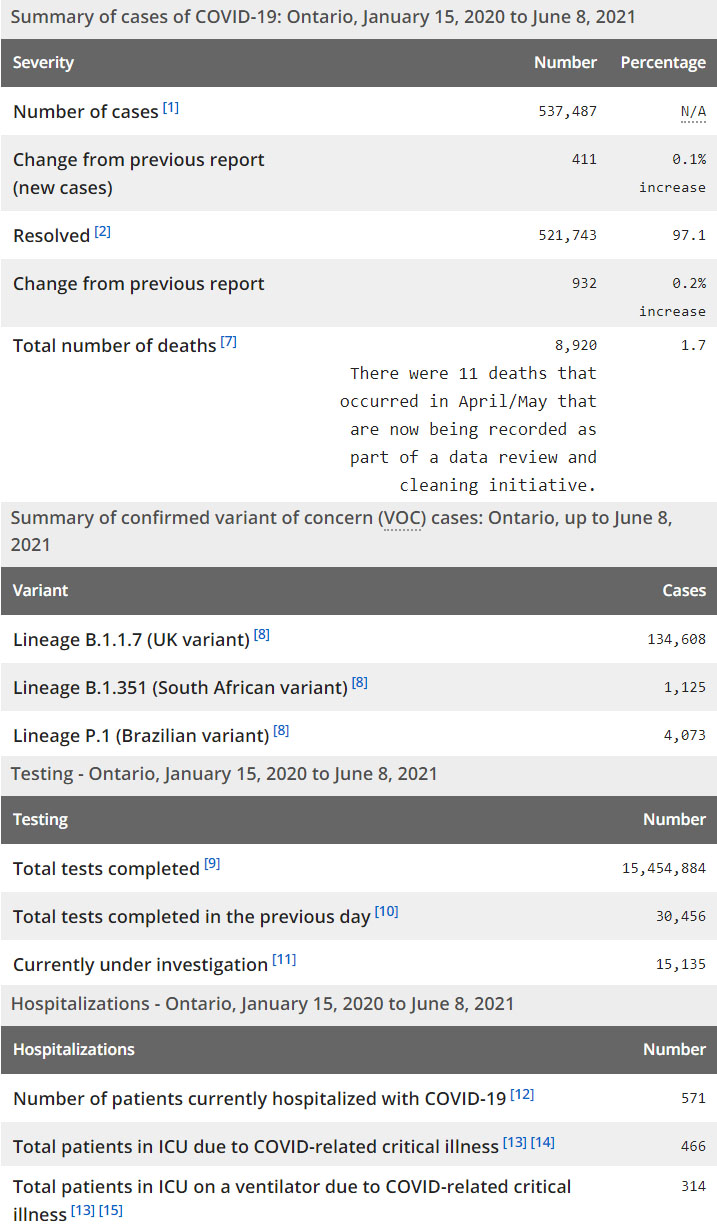Click the Variant table header

pyautogui.click(x=41, y=591)
